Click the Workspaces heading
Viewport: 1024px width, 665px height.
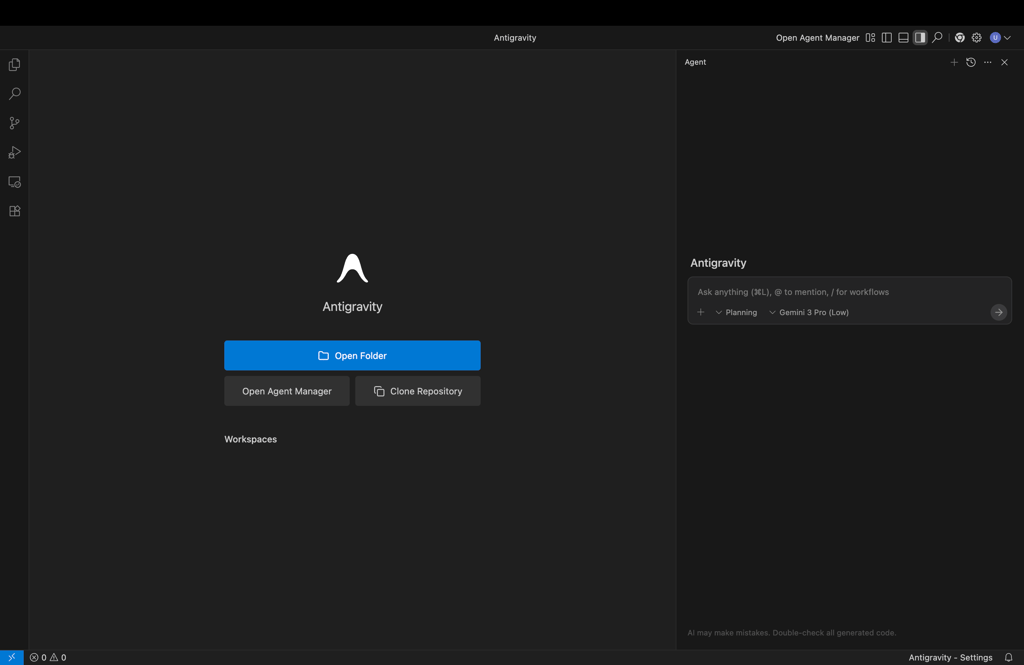click(x=250, y=439)
